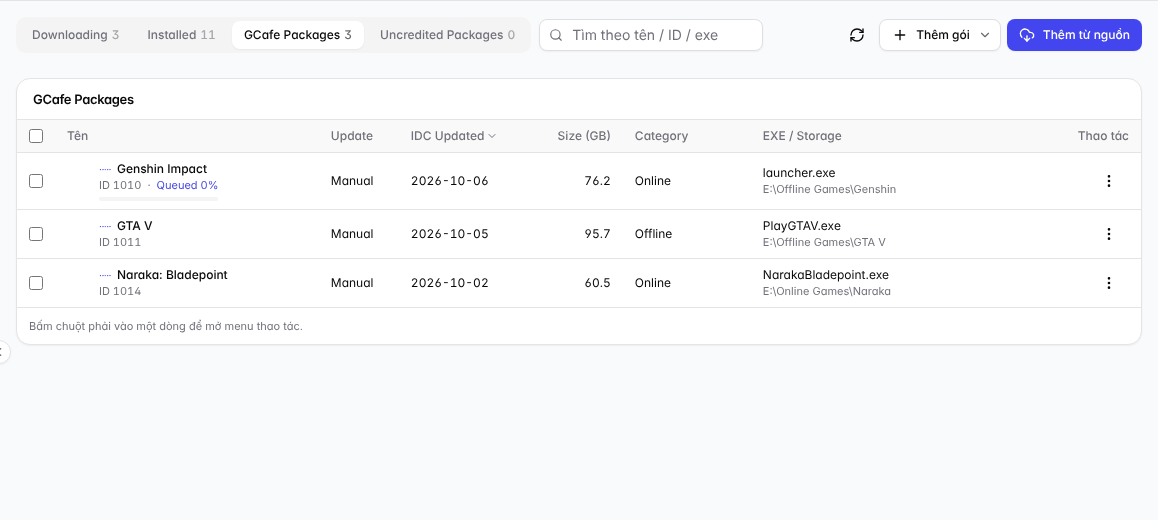Switch to the Downloading tab
The width and height of the screenshot is (1158, 520).
tap(75, 35)
